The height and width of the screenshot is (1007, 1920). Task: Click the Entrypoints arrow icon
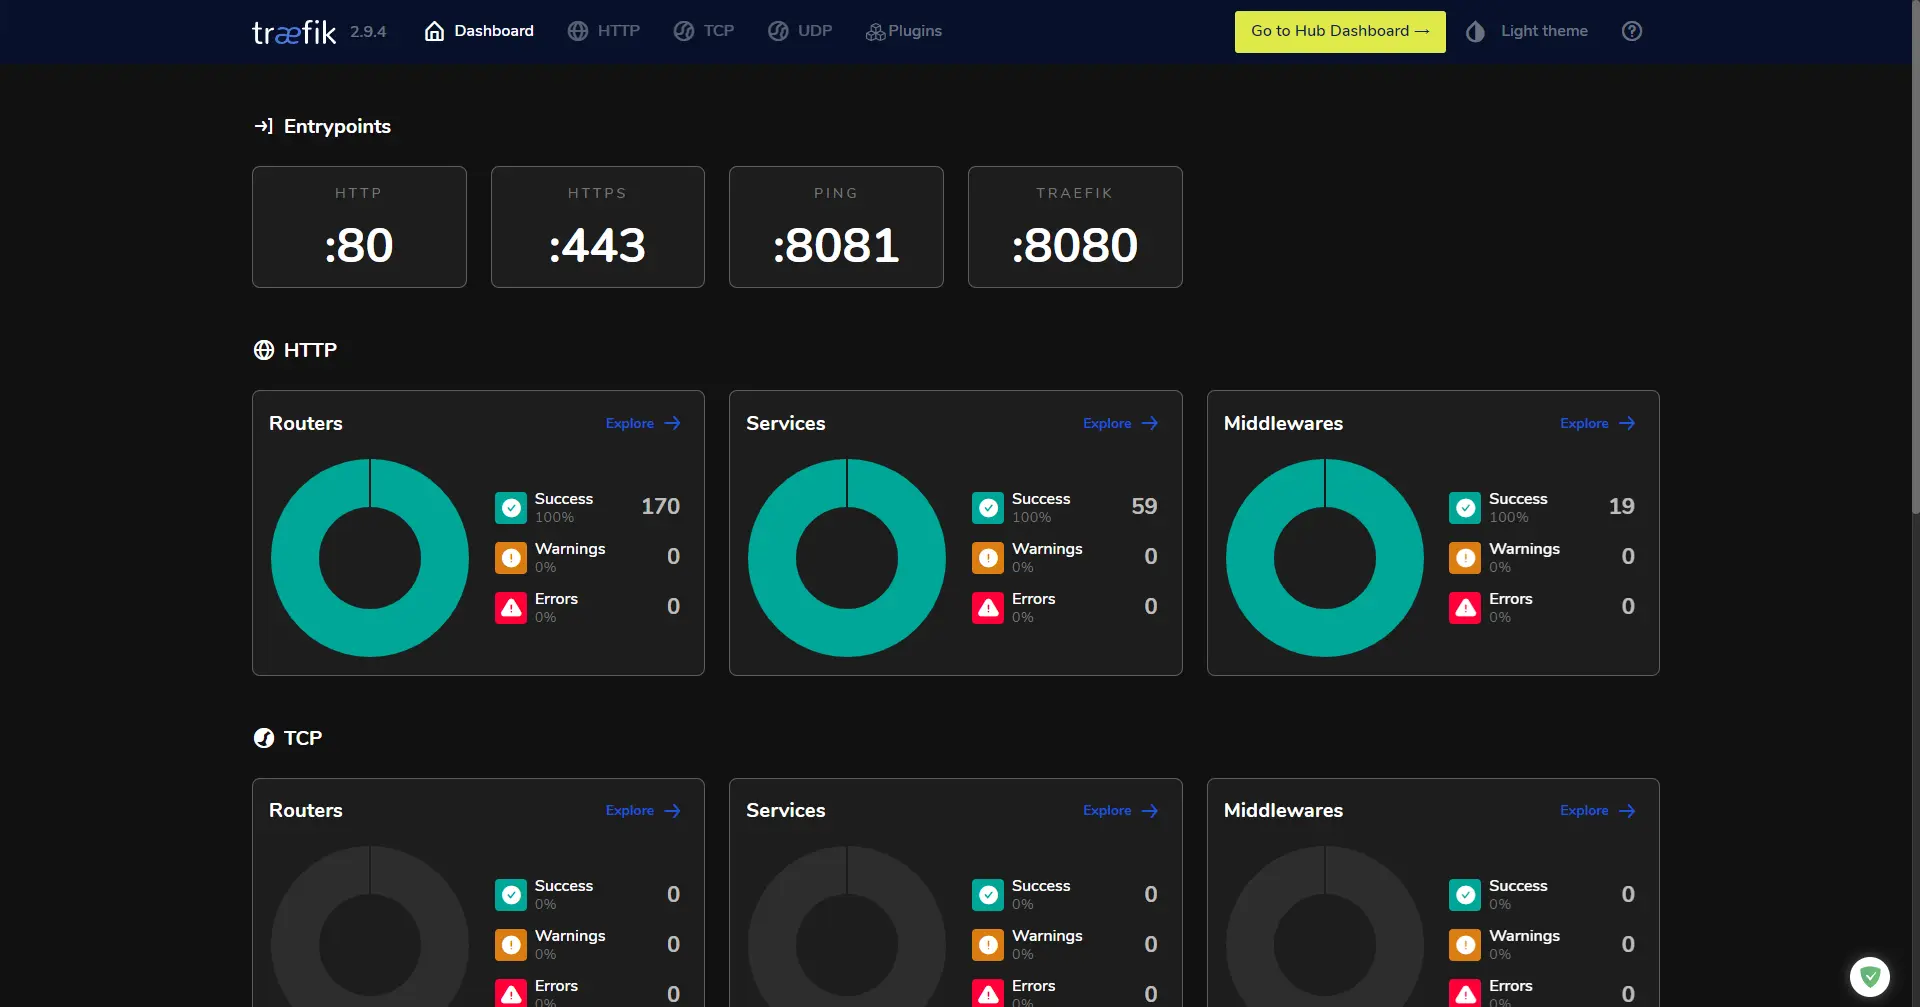pos(264,126)
